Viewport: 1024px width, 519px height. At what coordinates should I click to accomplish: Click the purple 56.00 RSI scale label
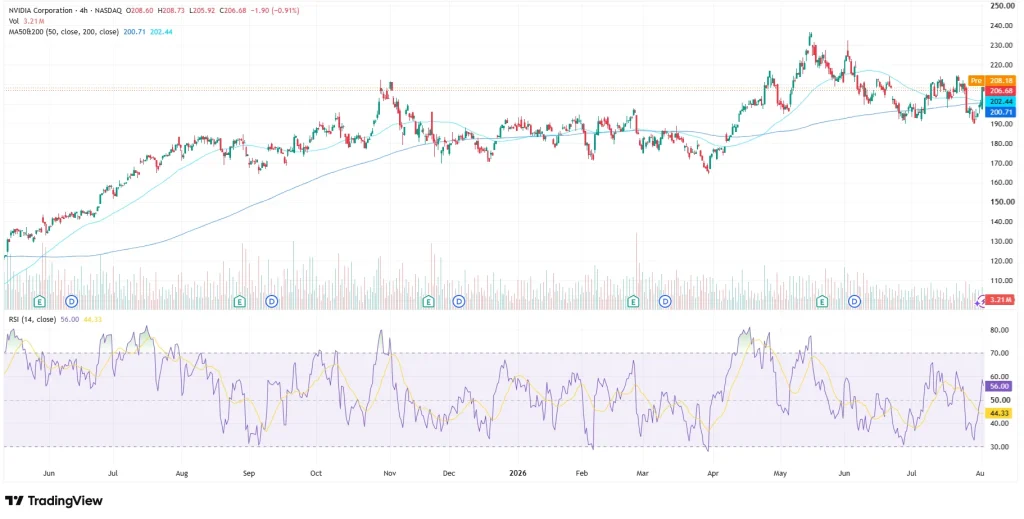tap(1000, 386)
